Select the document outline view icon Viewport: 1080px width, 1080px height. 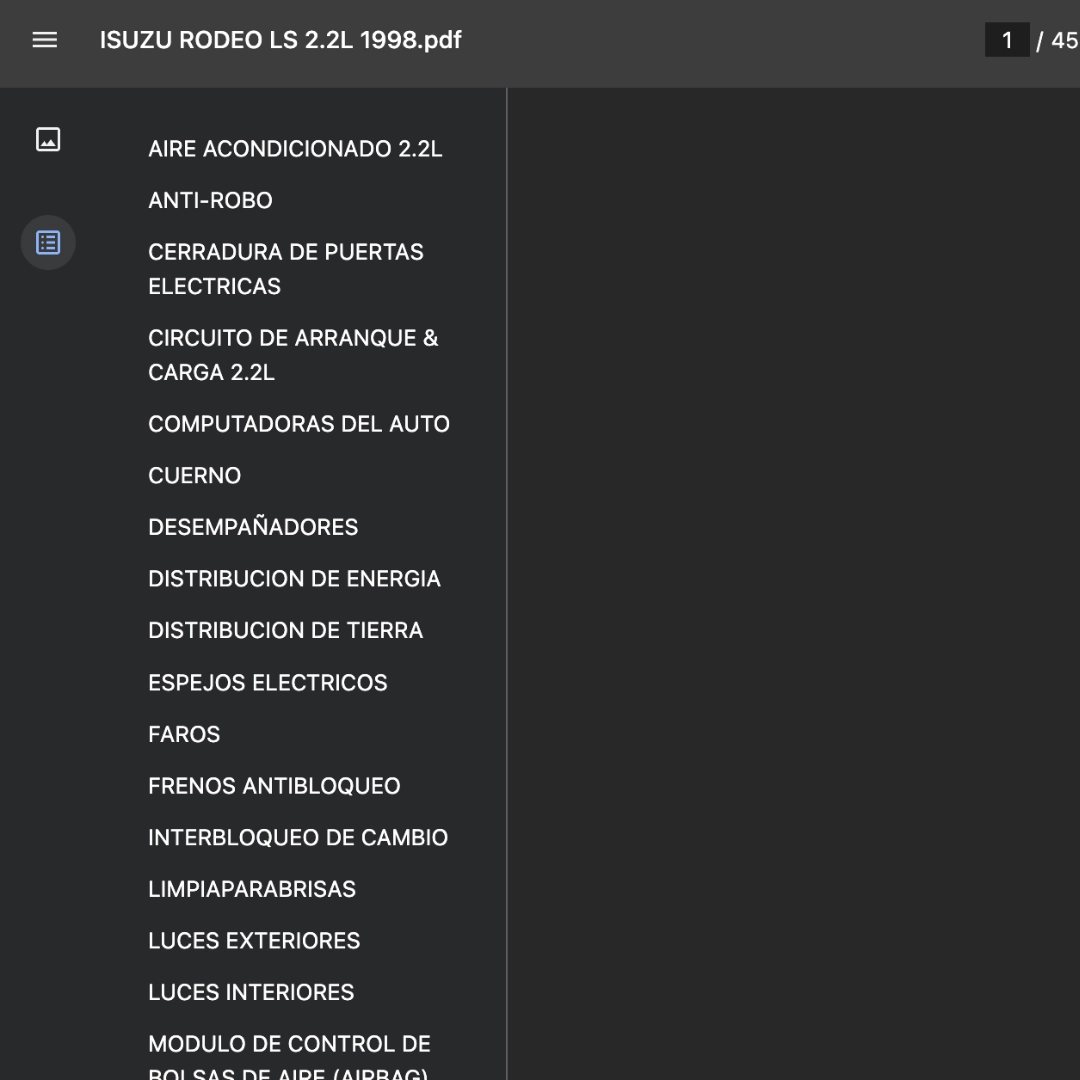point(48,242)
